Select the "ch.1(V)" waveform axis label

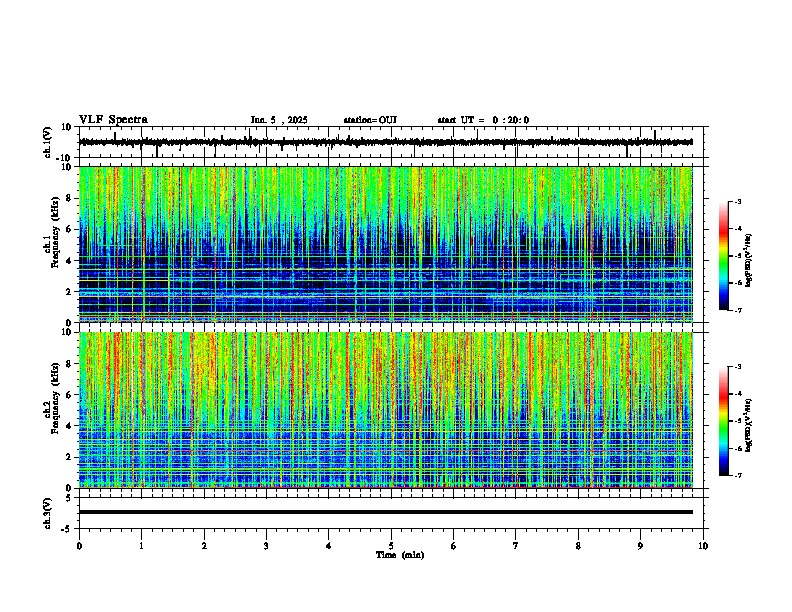click(x=48, y=142)
